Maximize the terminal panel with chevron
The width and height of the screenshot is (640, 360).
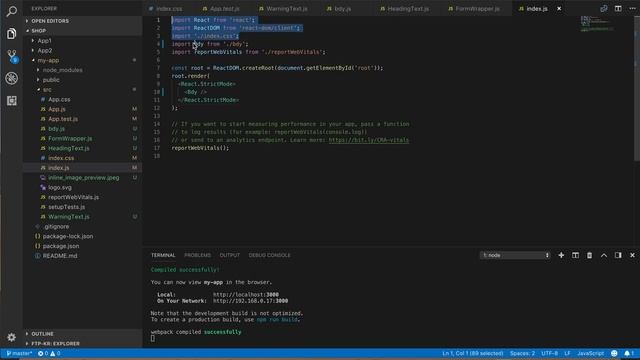(604, 255)
